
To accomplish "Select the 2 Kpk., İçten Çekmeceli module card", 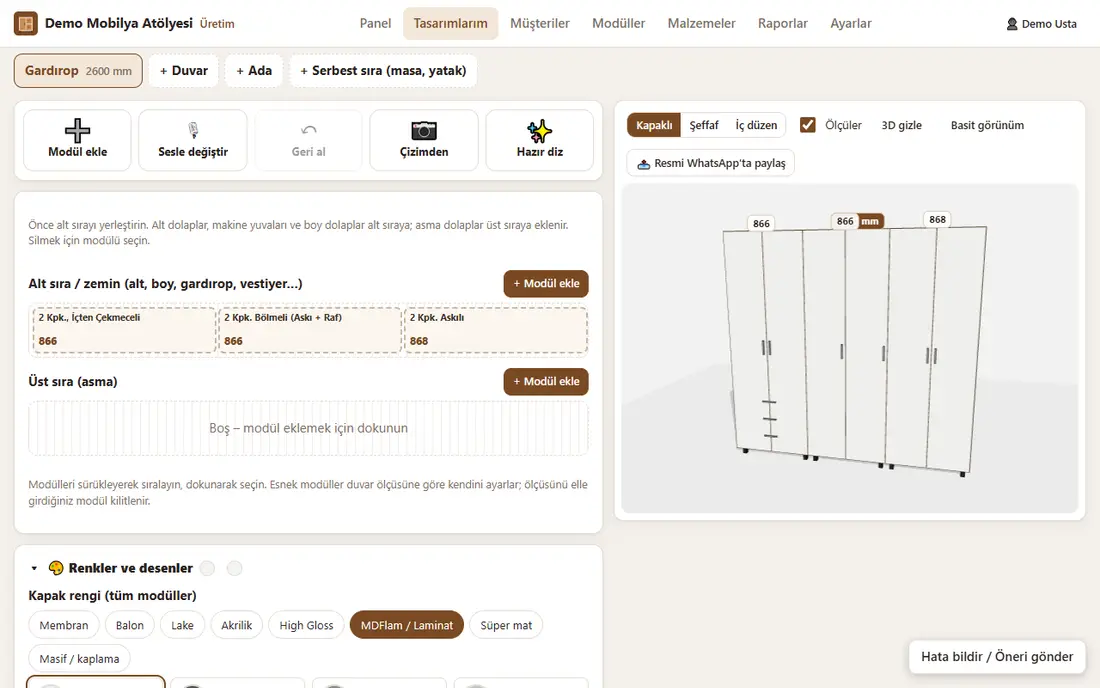I will tap(123, 330).
